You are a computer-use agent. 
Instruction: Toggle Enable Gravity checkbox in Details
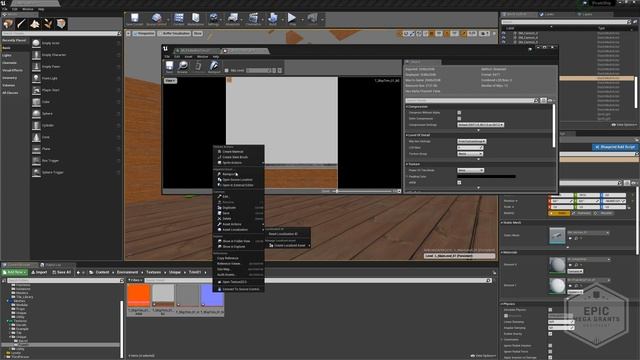(x=550, y=334)
